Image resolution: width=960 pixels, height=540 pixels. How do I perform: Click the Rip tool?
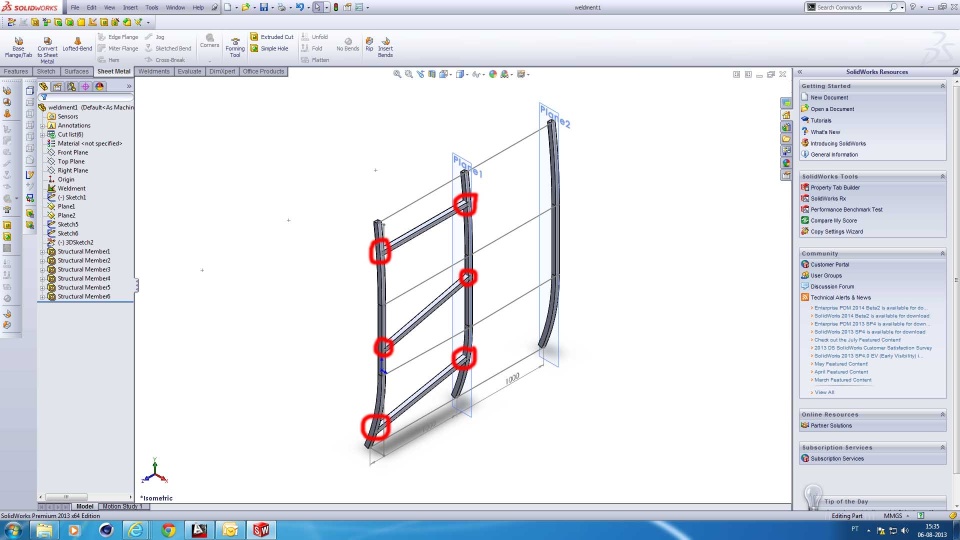click(369, 44)
